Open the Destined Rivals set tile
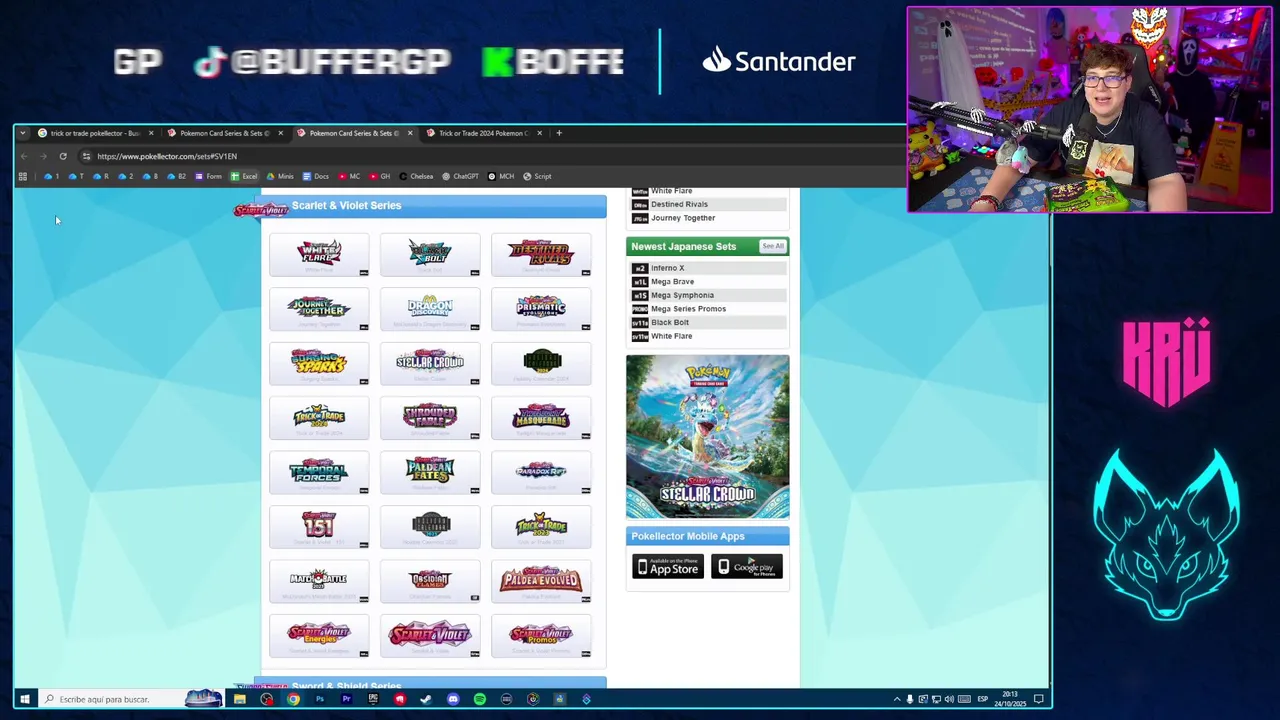Screen dimensions: 1280x720 [541, 255]
